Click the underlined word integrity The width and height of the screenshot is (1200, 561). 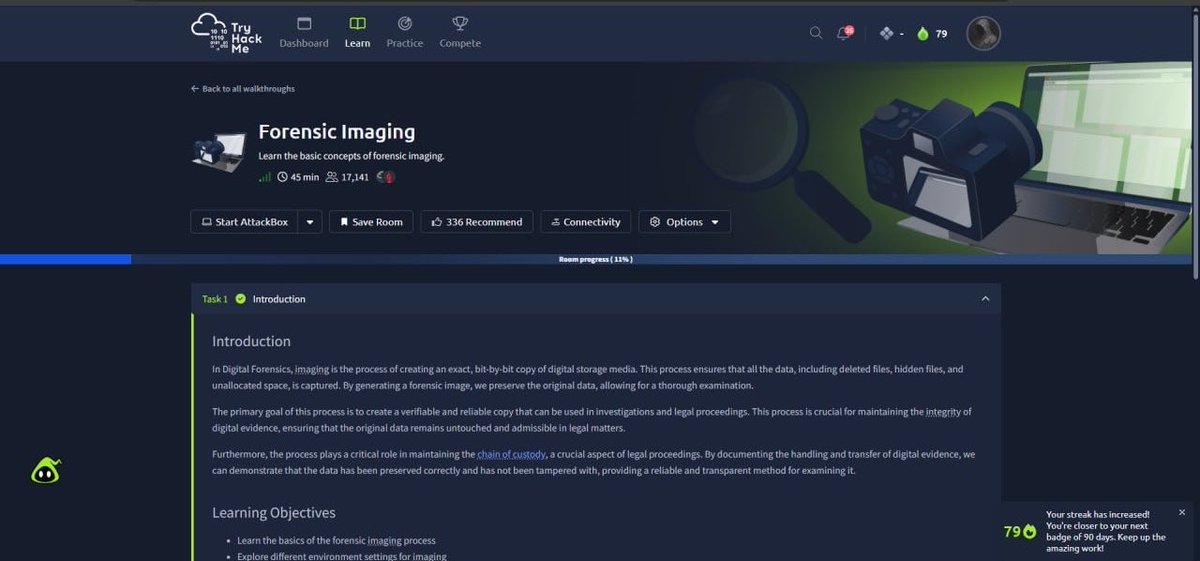[942, 412]
